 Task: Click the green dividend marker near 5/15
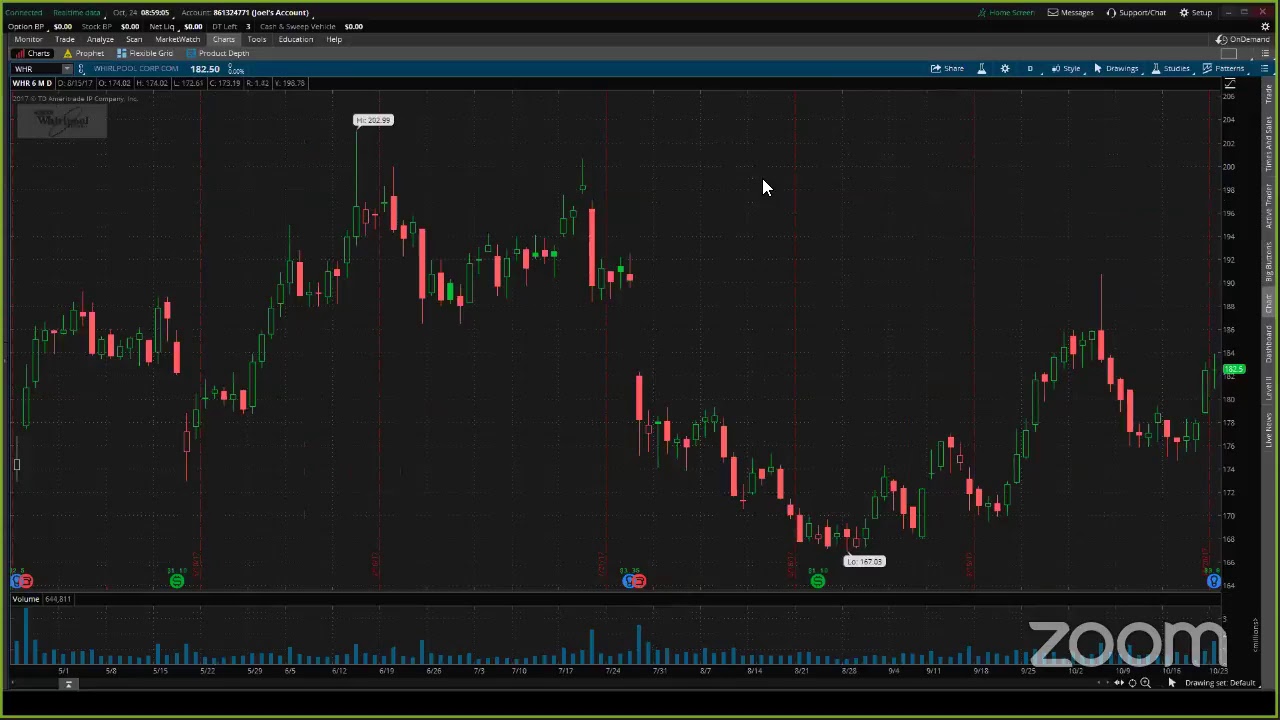point(176,581)
